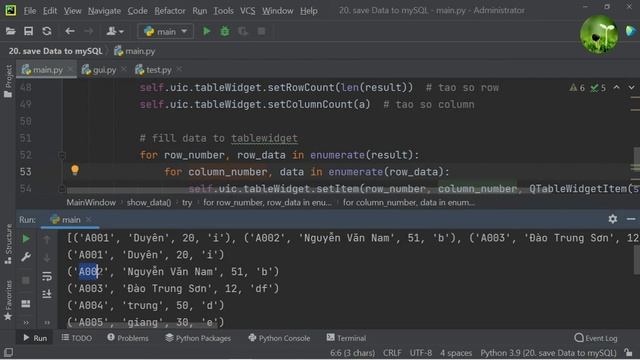Open the Run tool window tab
The height and width of the screenshot is (360, 640).
tap(35, 338)
